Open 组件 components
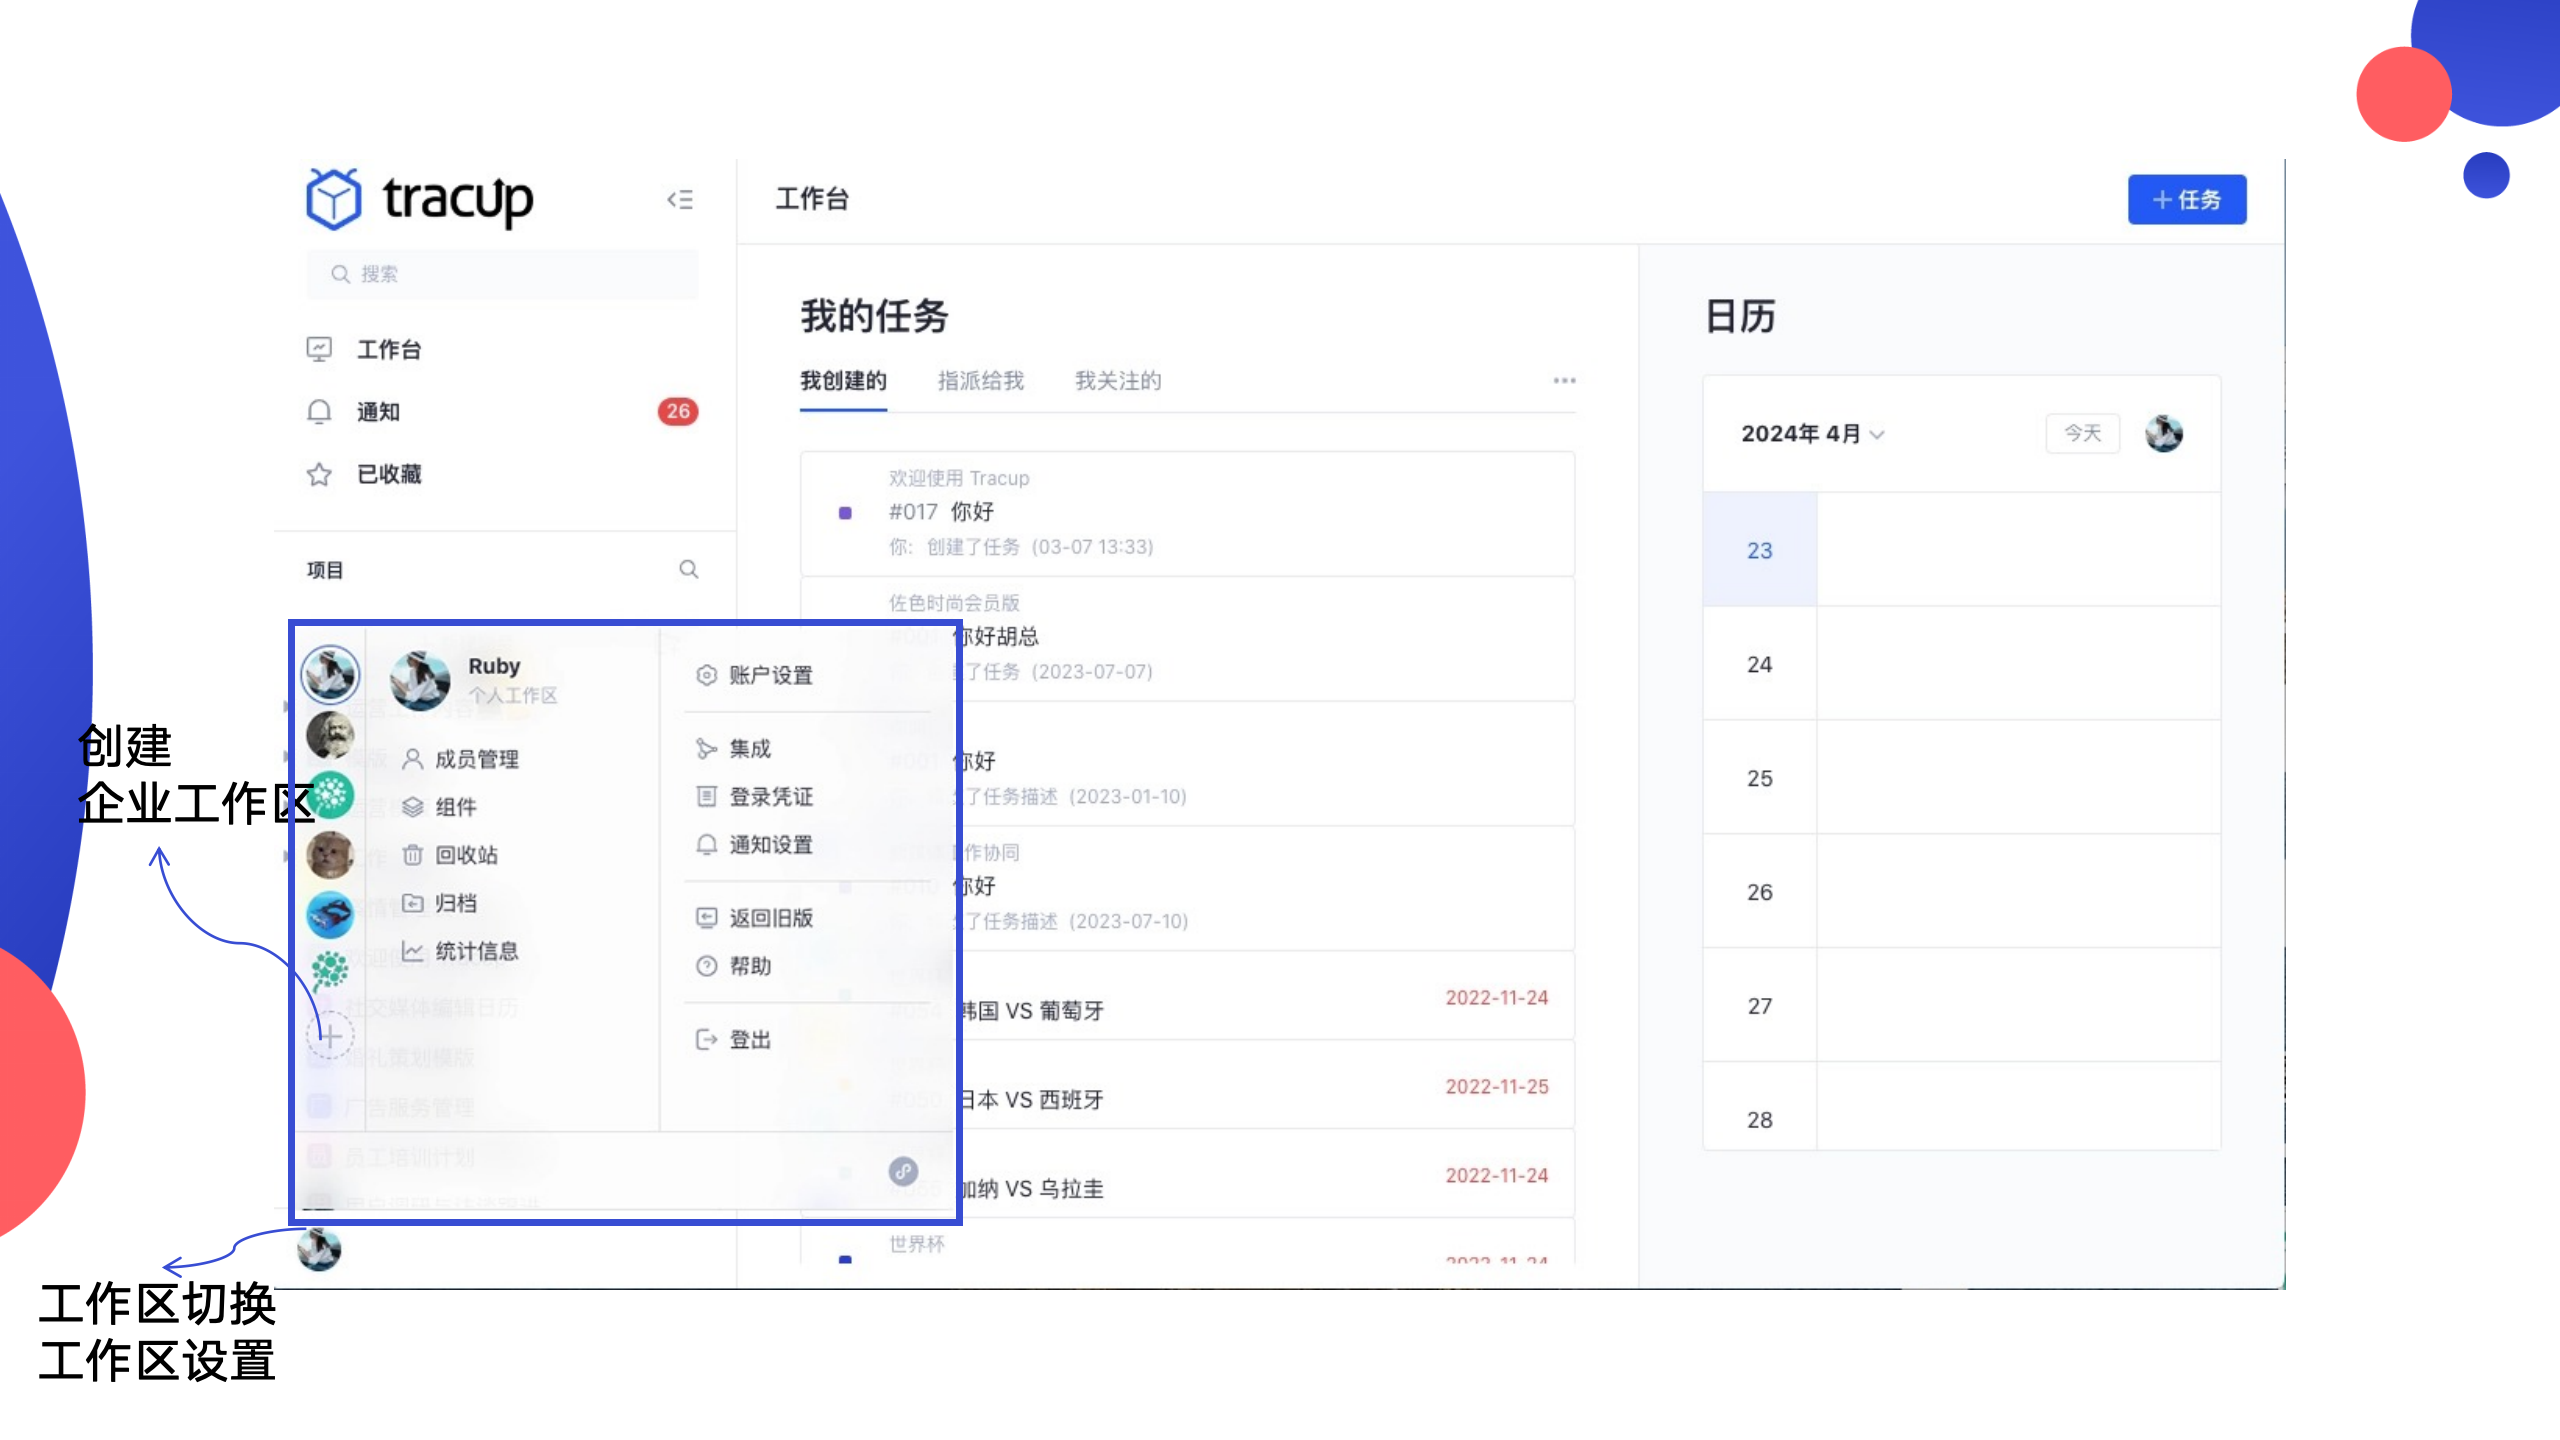The image size is (2560, 1440). click(x=455, y=807)
